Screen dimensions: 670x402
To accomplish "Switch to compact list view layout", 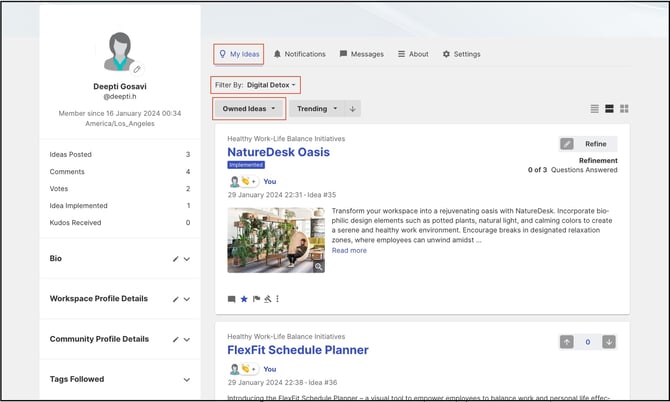I will click(x=595, y=108).
